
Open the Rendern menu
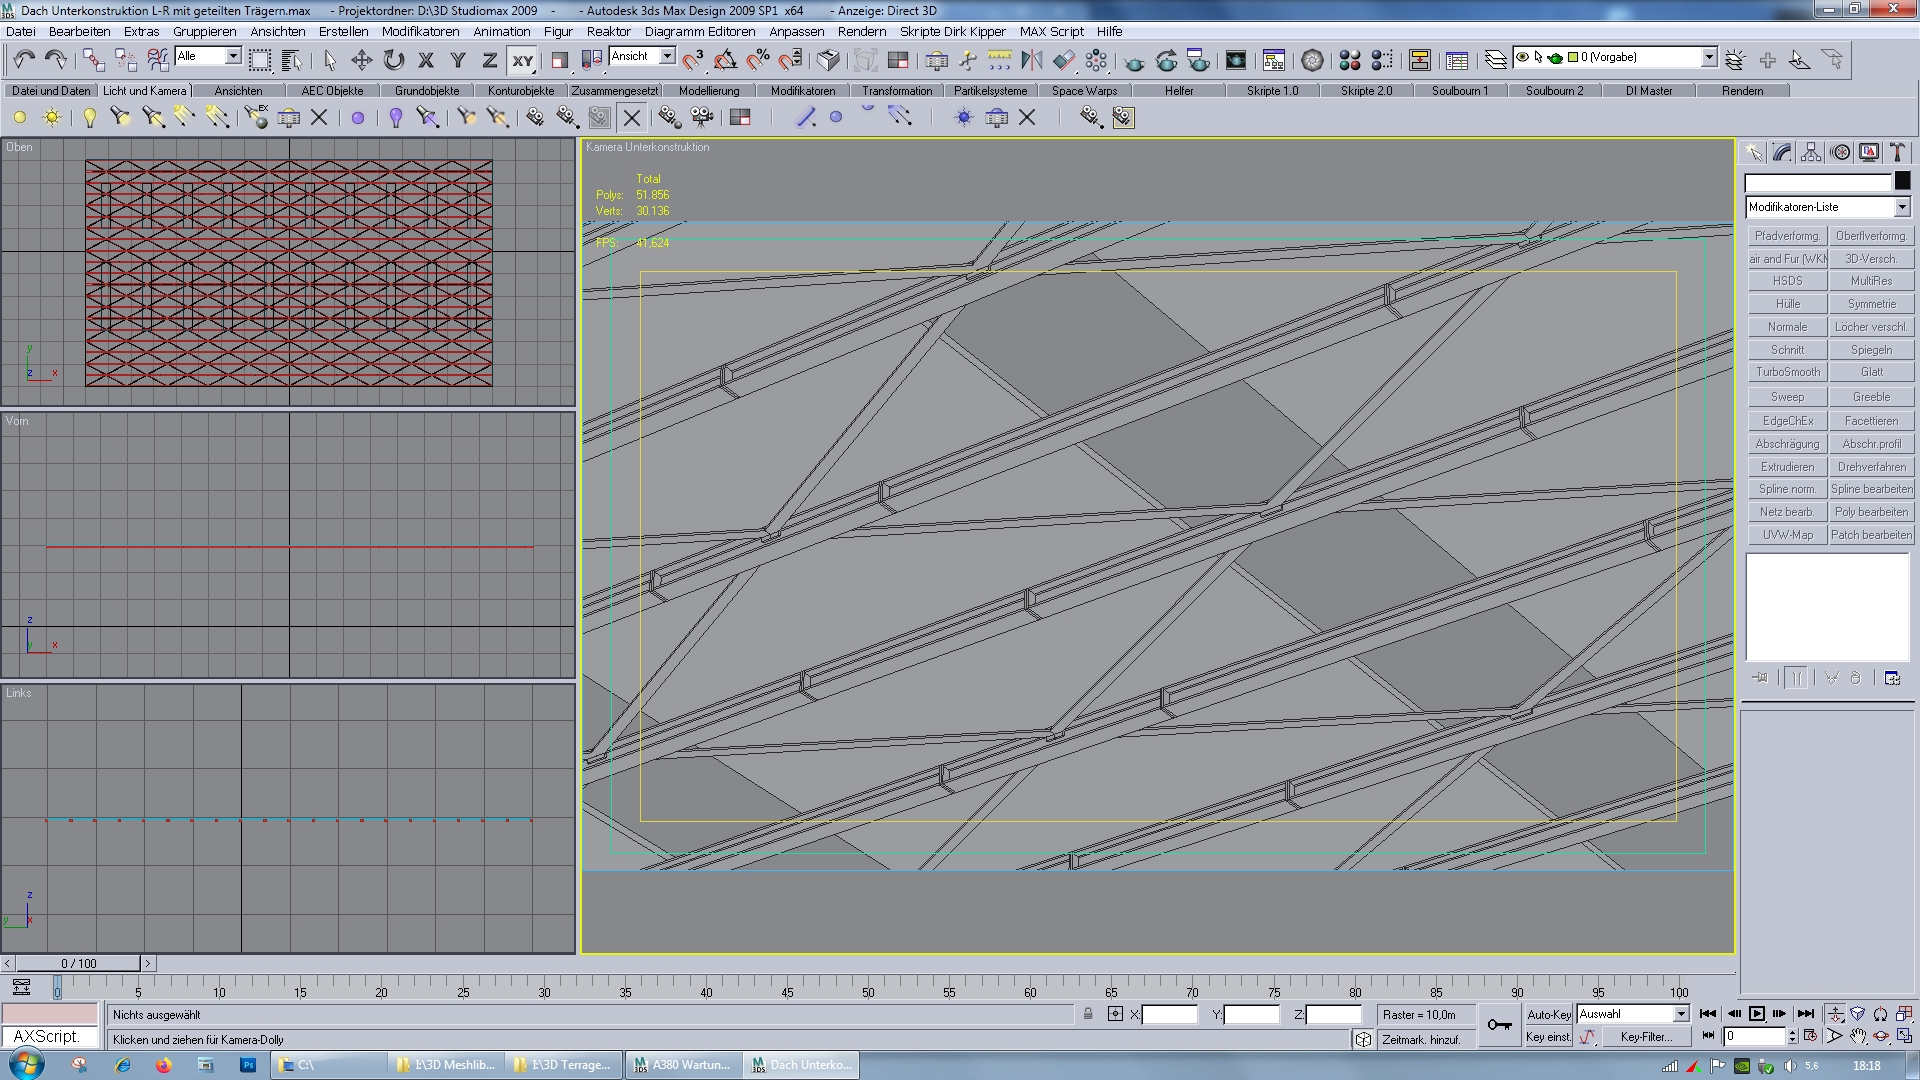tap(861, 31)
